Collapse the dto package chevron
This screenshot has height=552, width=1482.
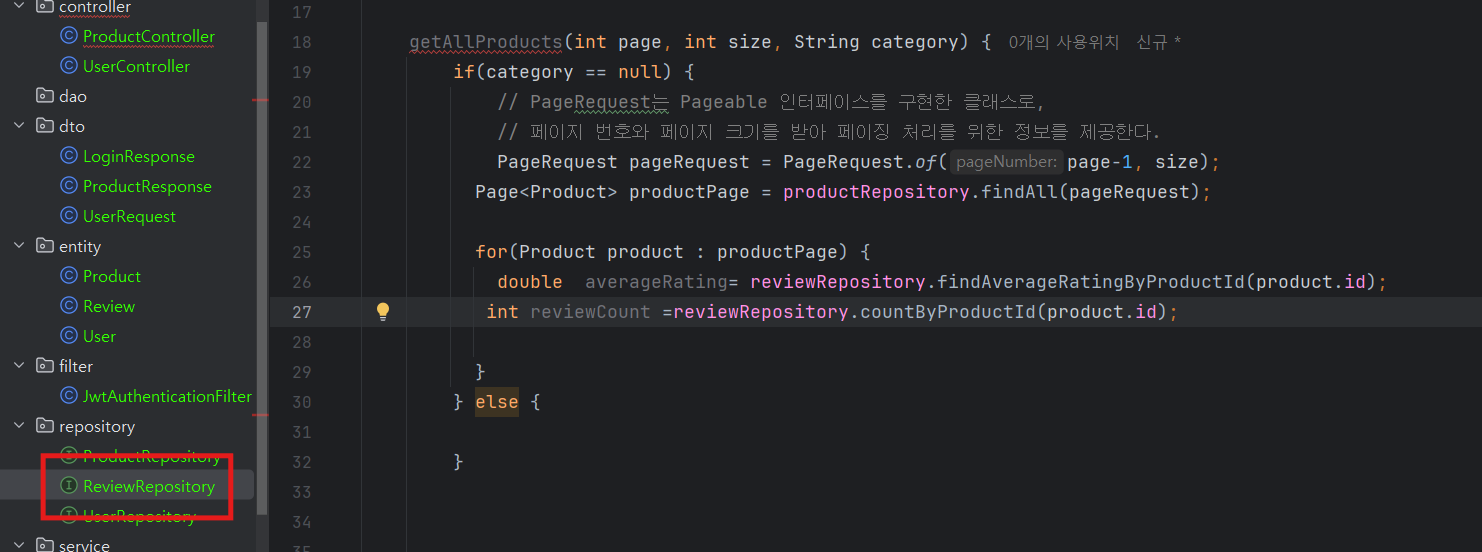pyautogui.click(x=19, y=126)
